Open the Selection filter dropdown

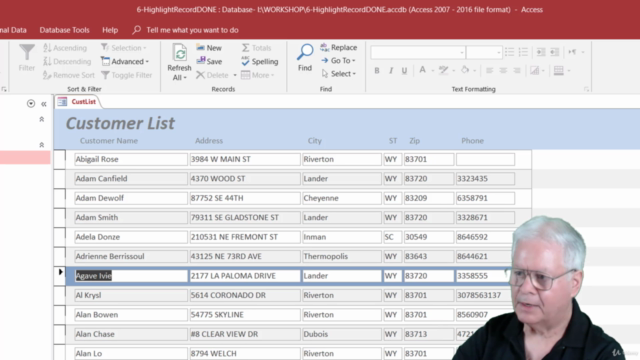coord(124,48)
